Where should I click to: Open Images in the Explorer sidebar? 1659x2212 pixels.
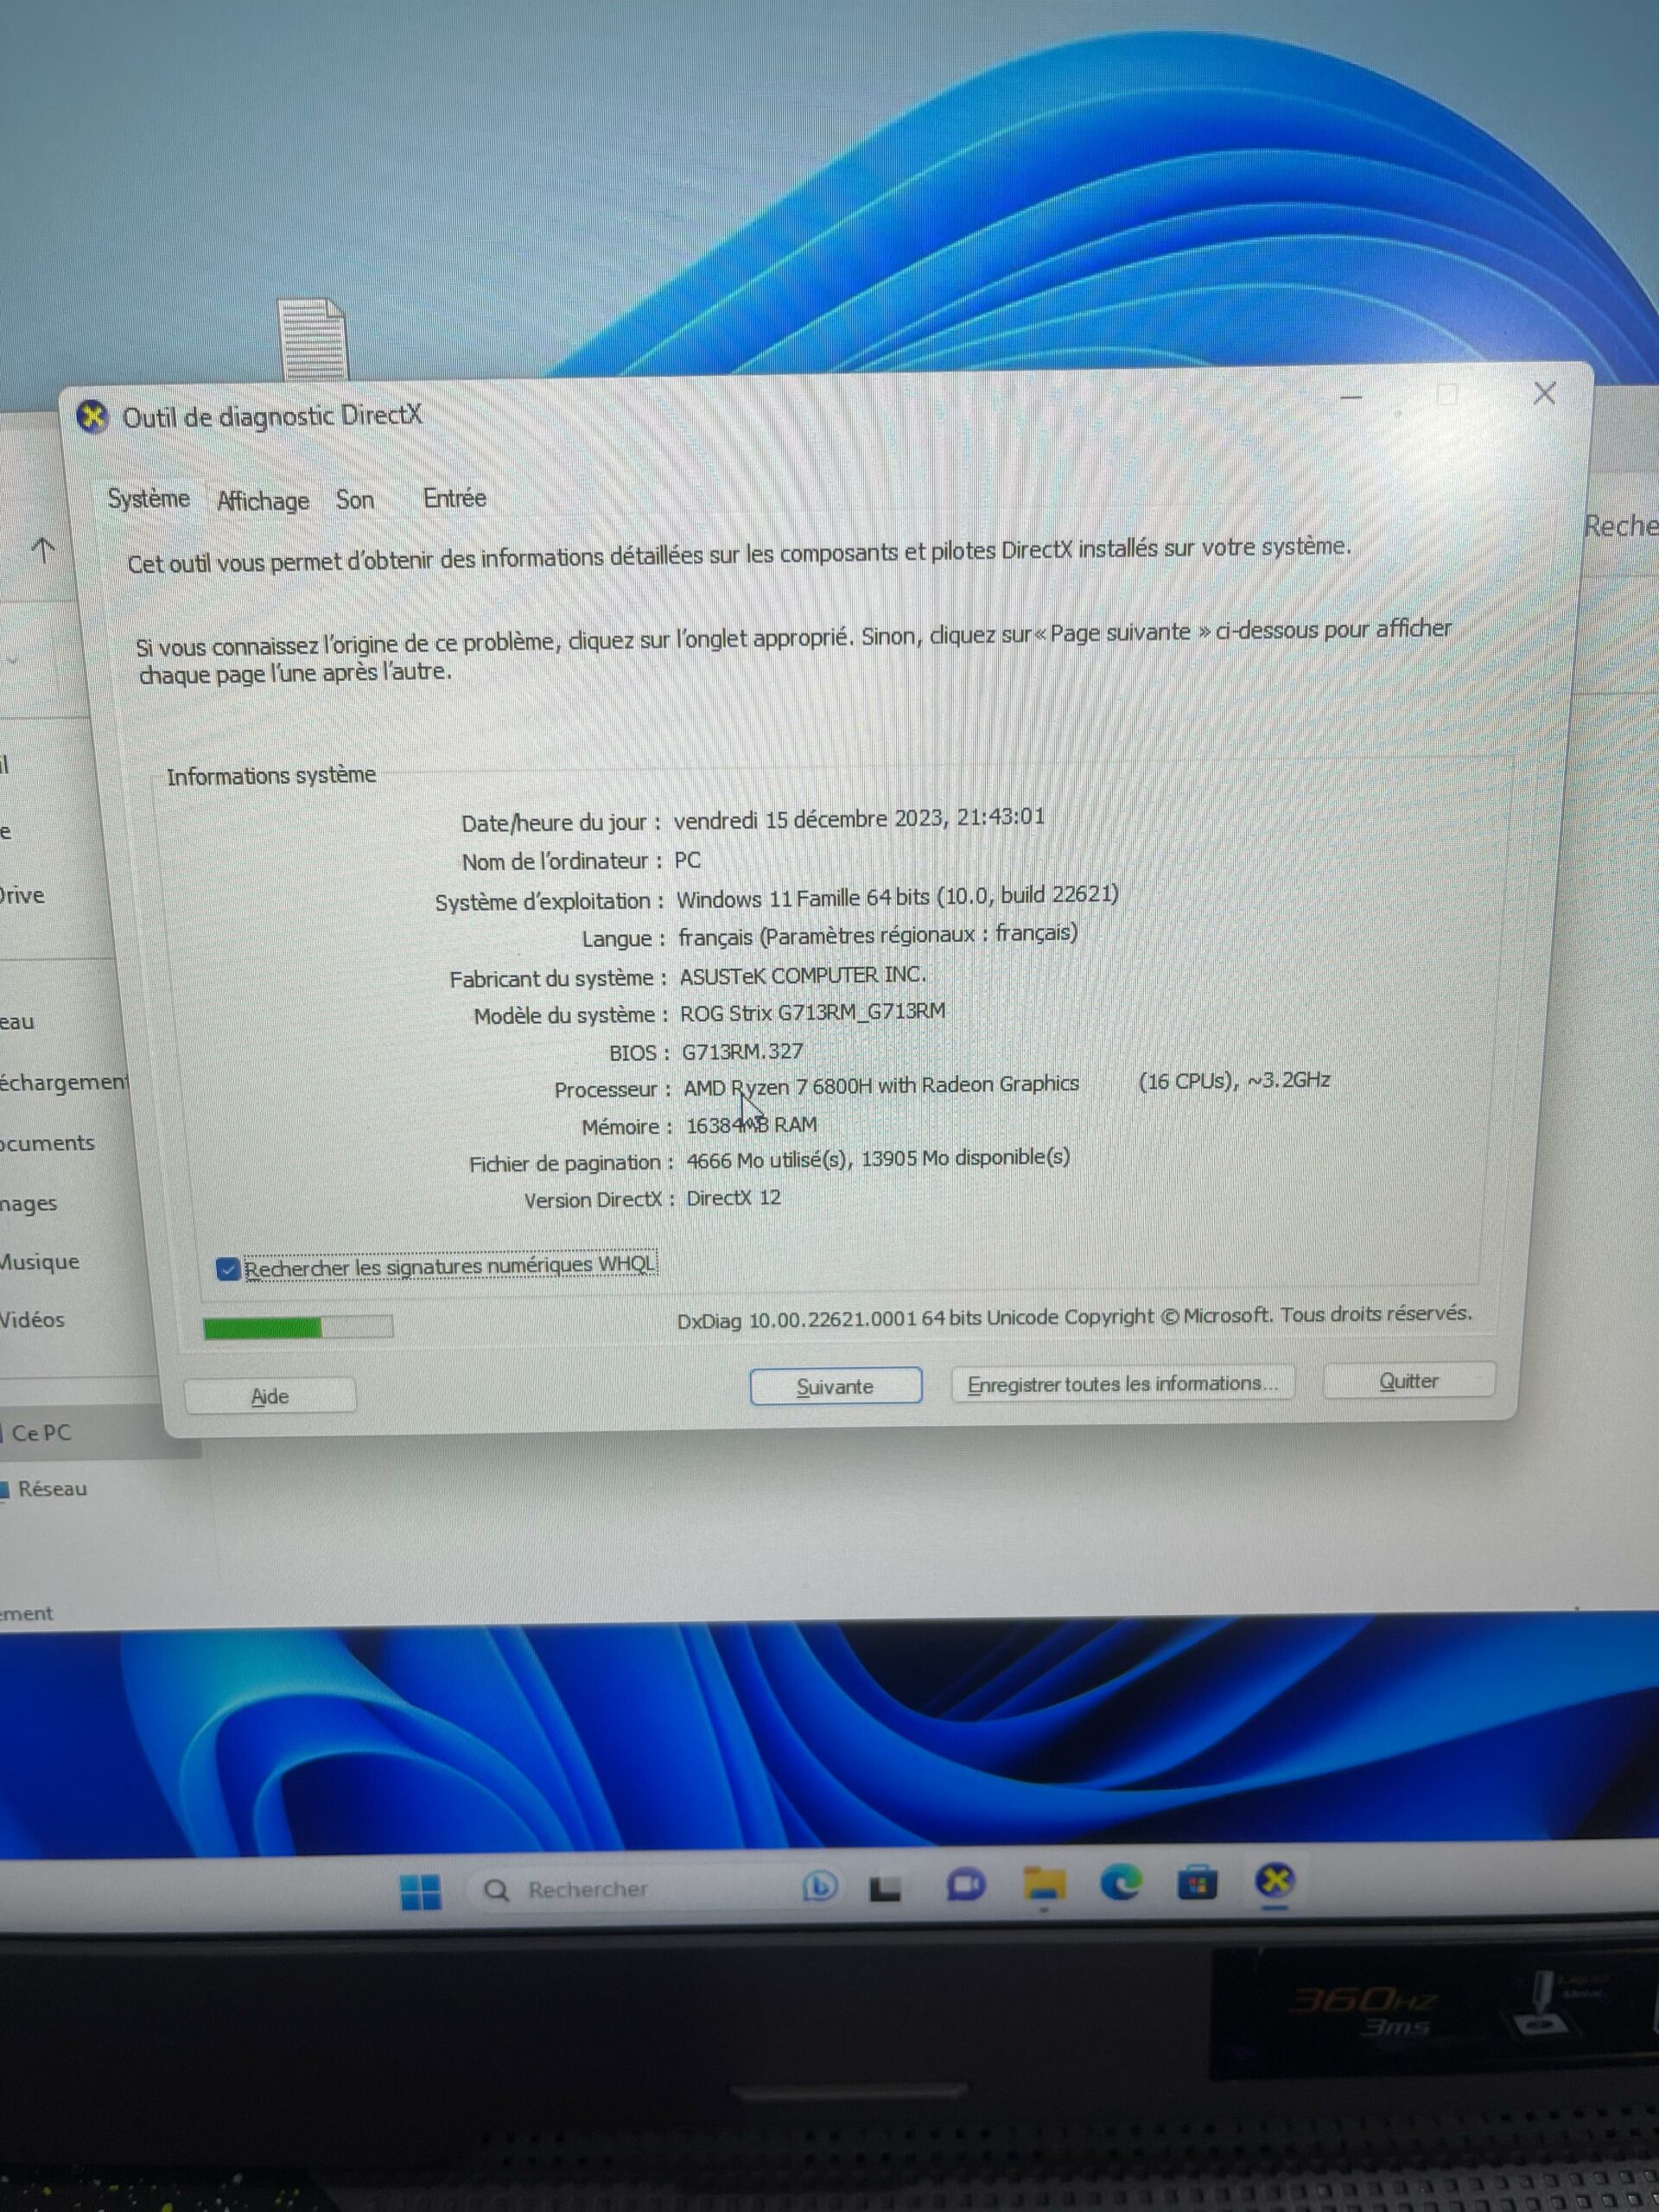[28, 1204]
